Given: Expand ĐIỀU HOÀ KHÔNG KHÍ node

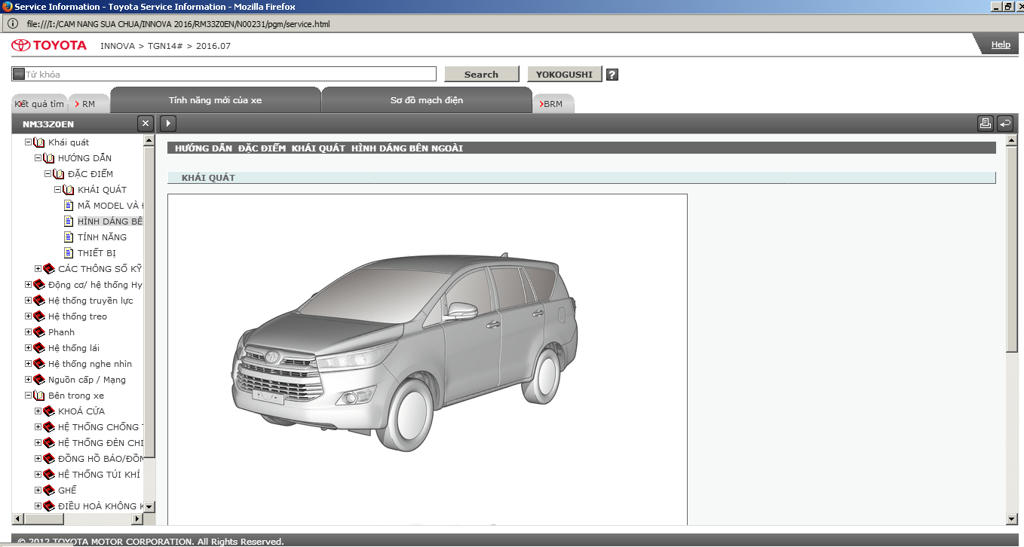Looking at the screenshot, I should point(38,506).
